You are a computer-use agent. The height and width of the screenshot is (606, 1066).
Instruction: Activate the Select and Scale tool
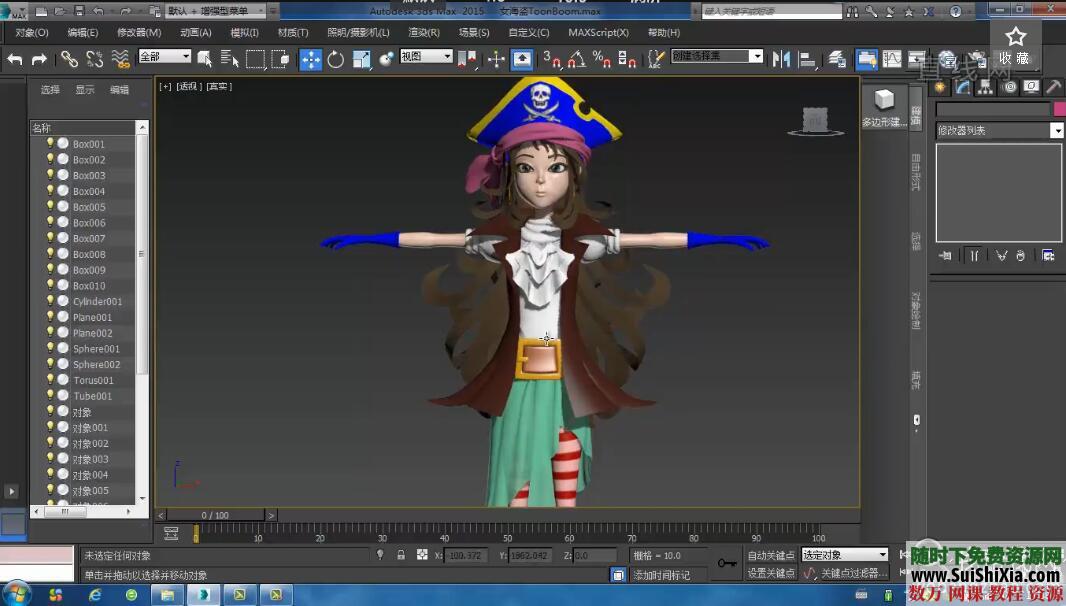coord(362,60)
